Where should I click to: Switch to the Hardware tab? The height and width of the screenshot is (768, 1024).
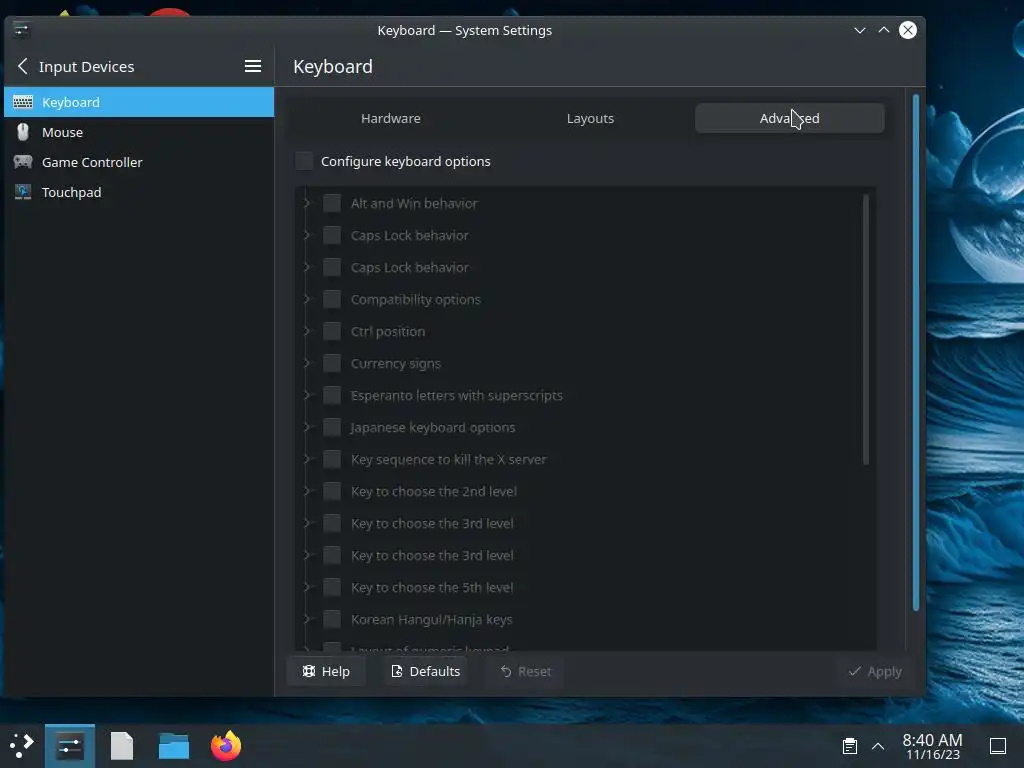click(x=391, y=118)
